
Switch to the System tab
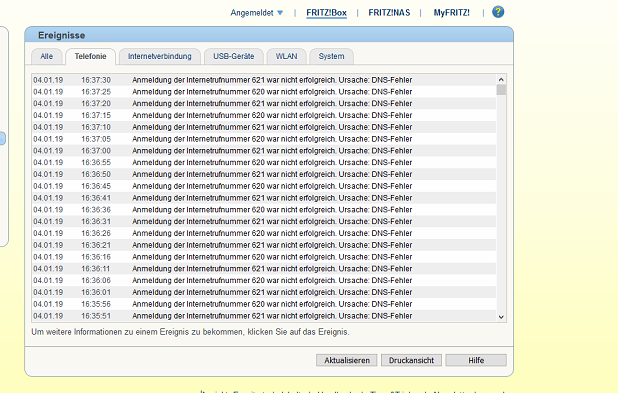click(x=331, y=56)
